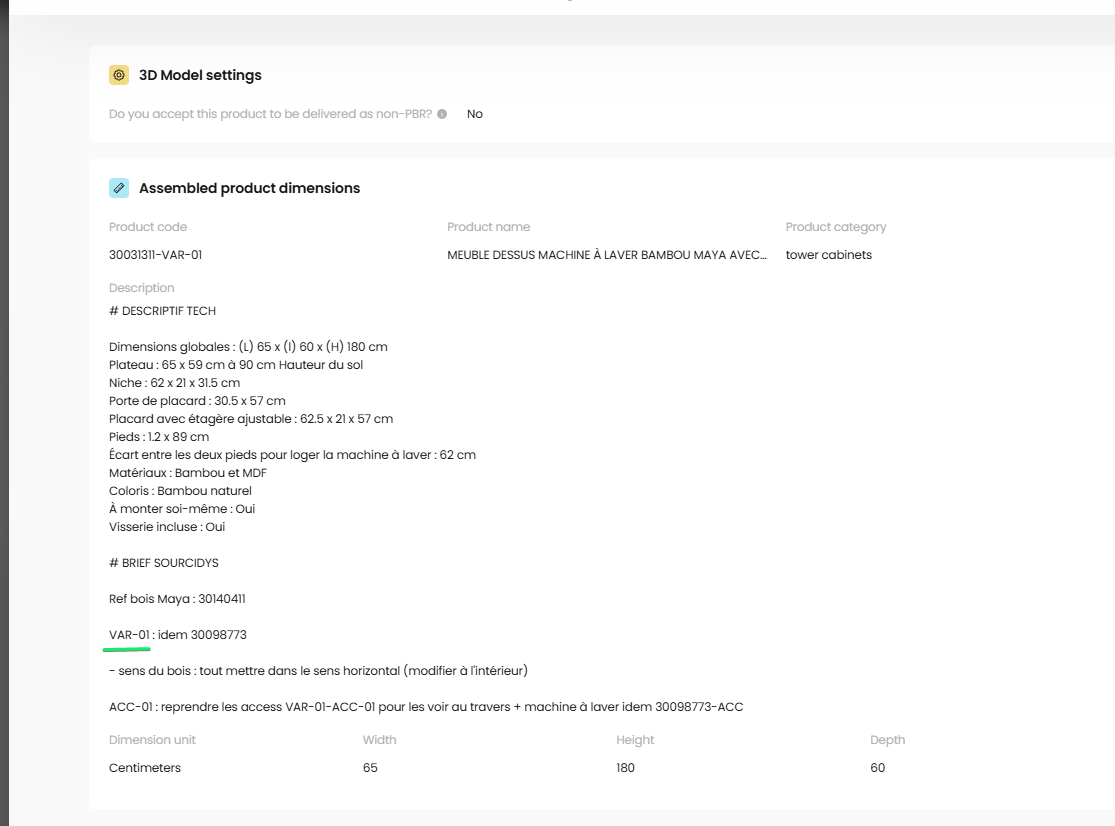Click the Width value 65
Viewport: 1115px width, 826px height.
coord(370,768)
